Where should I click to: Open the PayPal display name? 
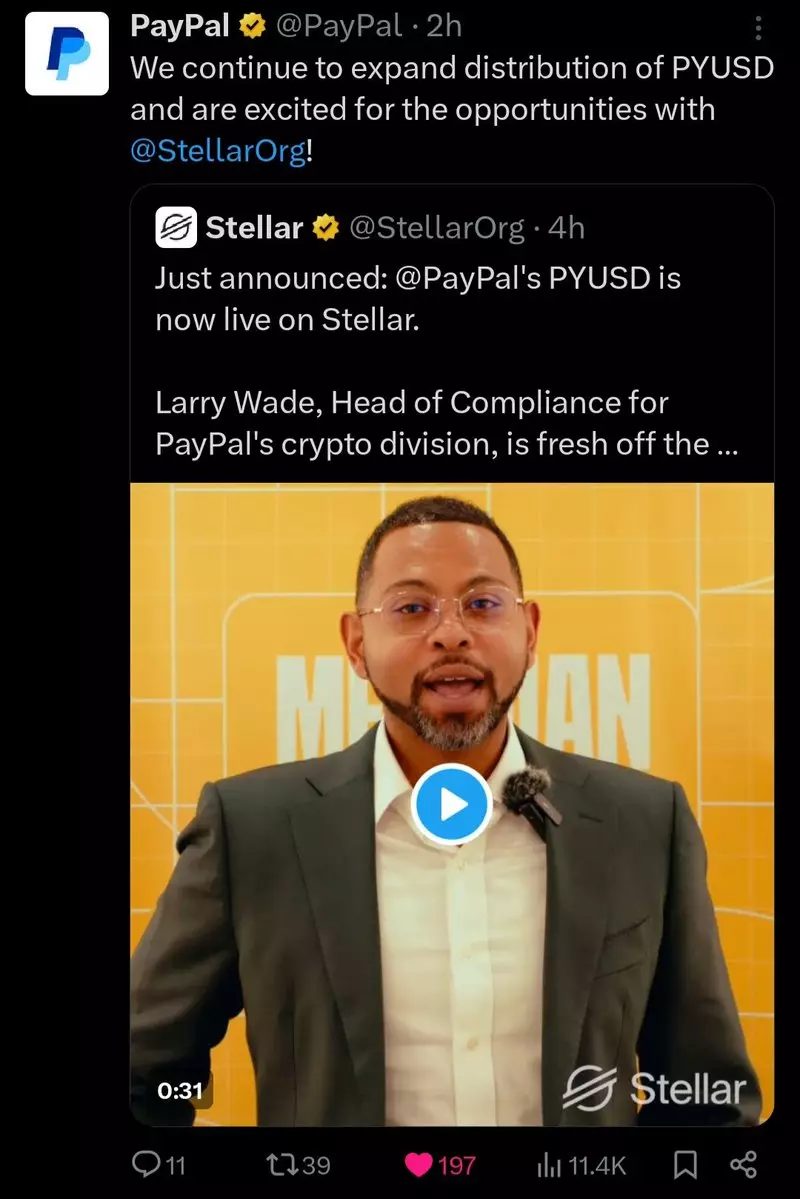pyautogui.click(x=180, y=26)
